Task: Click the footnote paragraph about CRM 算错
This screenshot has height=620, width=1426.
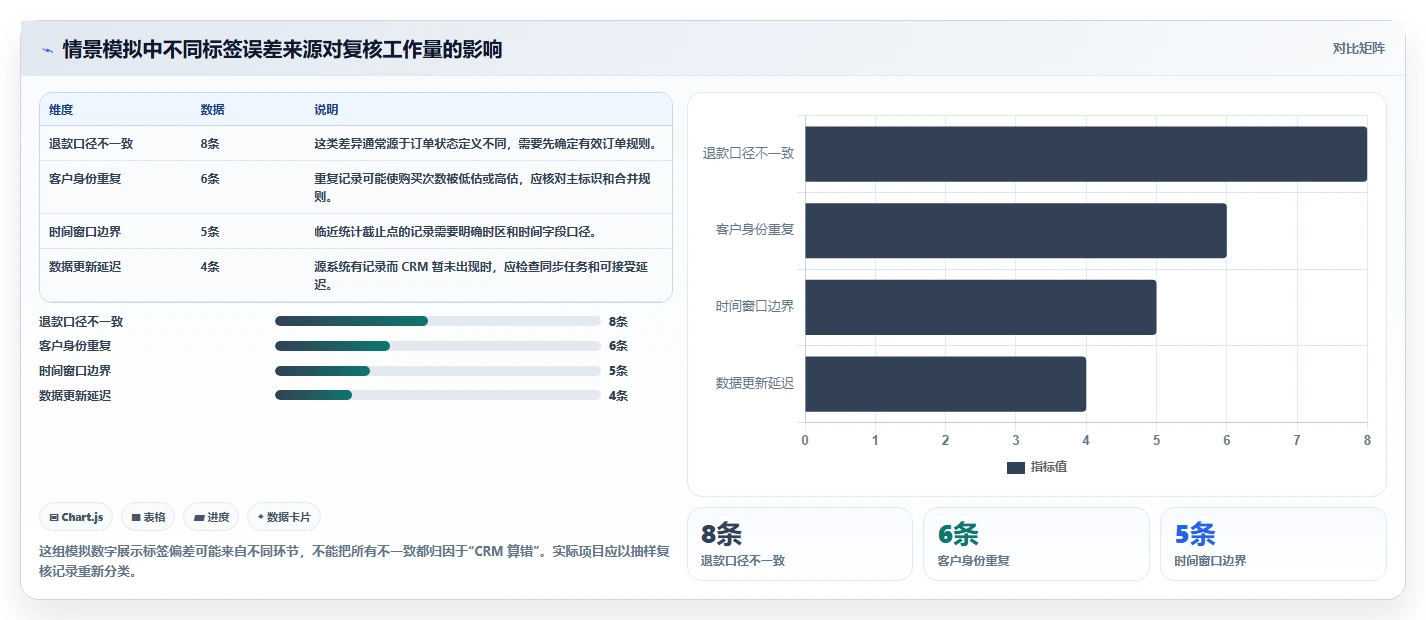Action: 354,561
